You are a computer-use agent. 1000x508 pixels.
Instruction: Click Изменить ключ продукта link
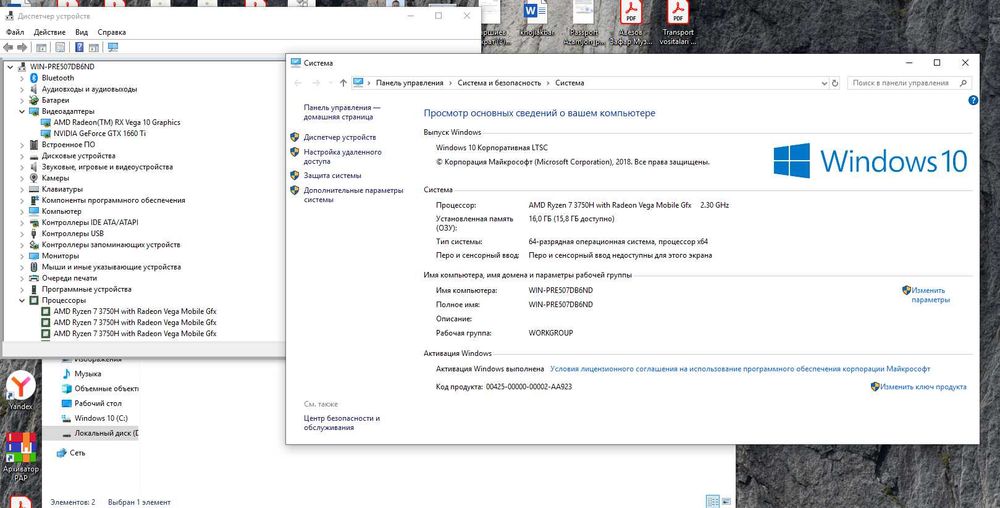[x=923, y=387]
